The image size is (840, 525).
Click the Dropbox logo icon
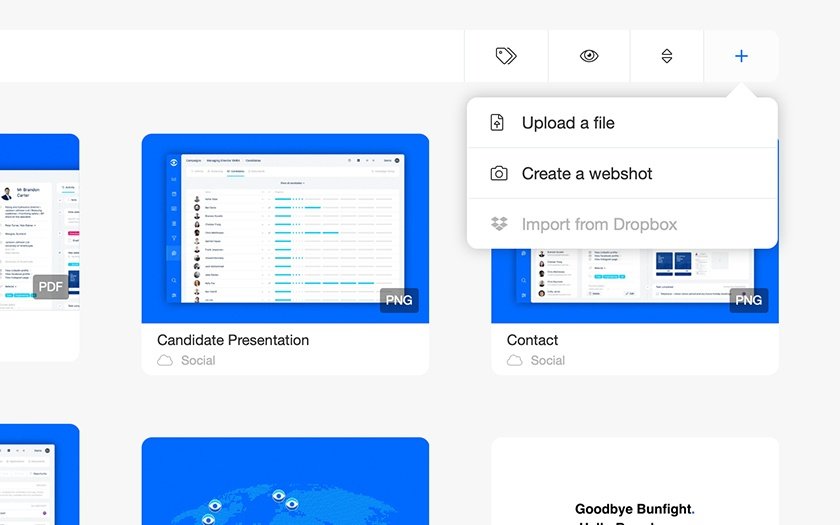coord(499,223)
